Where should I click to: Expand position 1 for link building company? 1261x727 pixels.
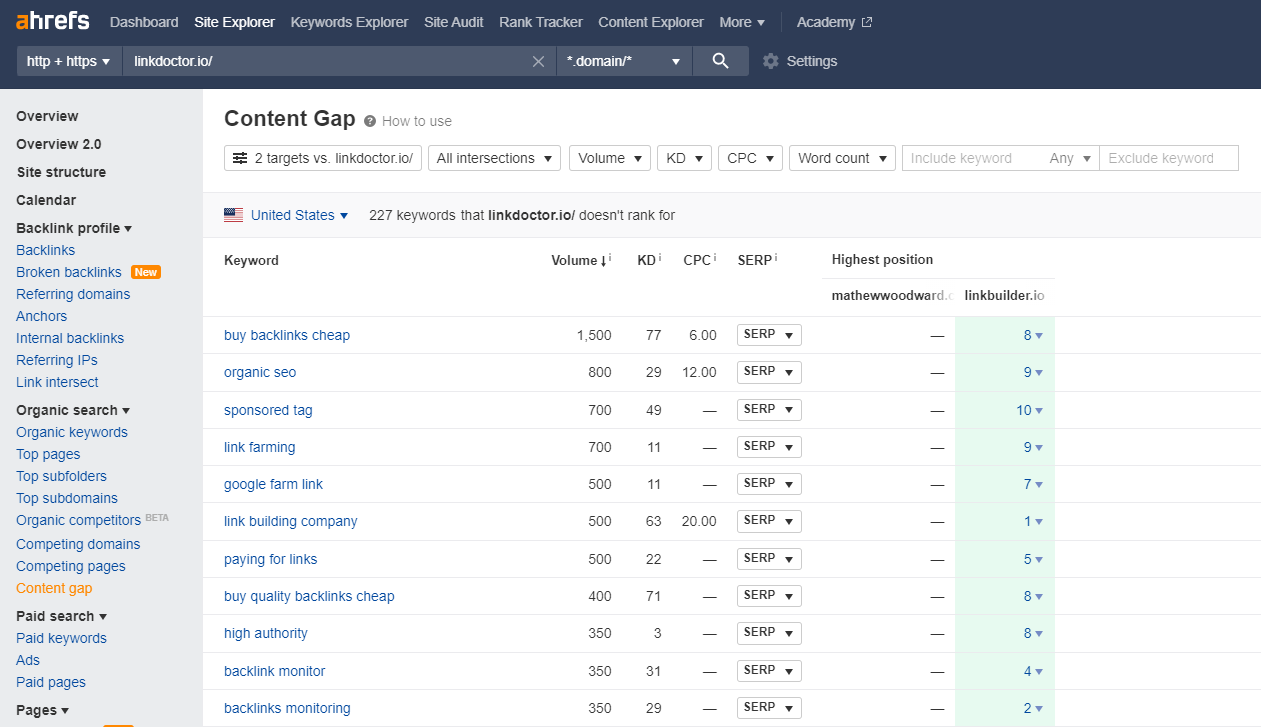pos(1033,521)
